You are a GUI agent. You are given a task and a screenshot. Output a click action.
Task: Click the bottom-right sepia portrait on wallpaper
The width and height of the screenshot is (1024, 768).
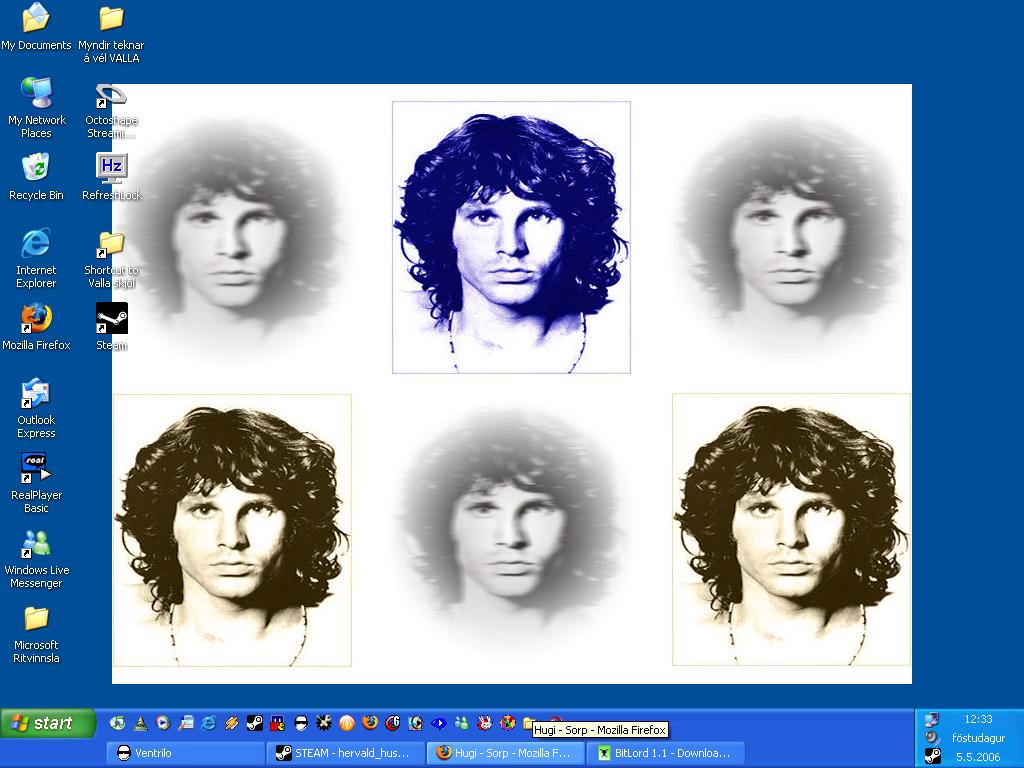792,530
